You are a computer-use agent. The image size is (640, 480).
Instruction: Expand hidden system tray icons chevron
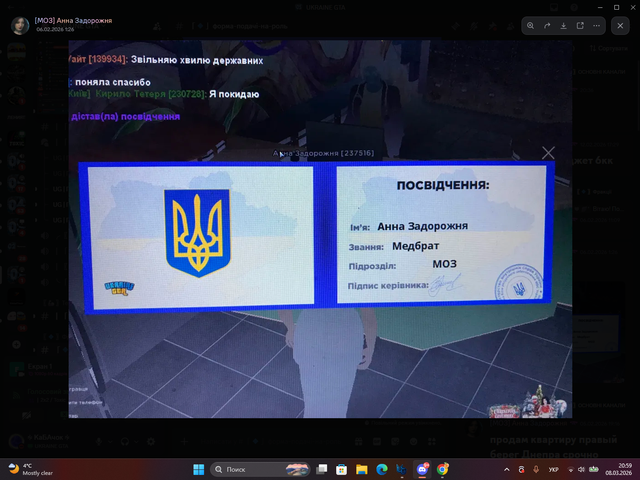[507, 470]
